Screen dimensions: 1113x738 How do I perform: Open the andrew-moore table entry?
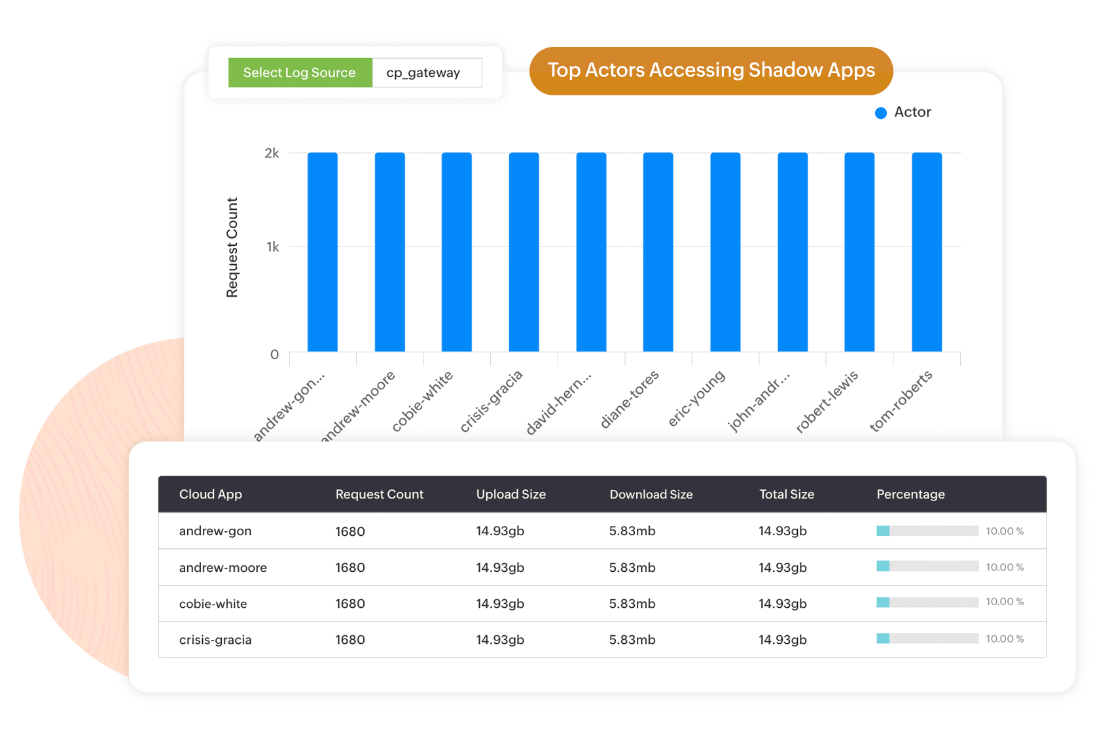pyautogui.click(x=223, y=567)
